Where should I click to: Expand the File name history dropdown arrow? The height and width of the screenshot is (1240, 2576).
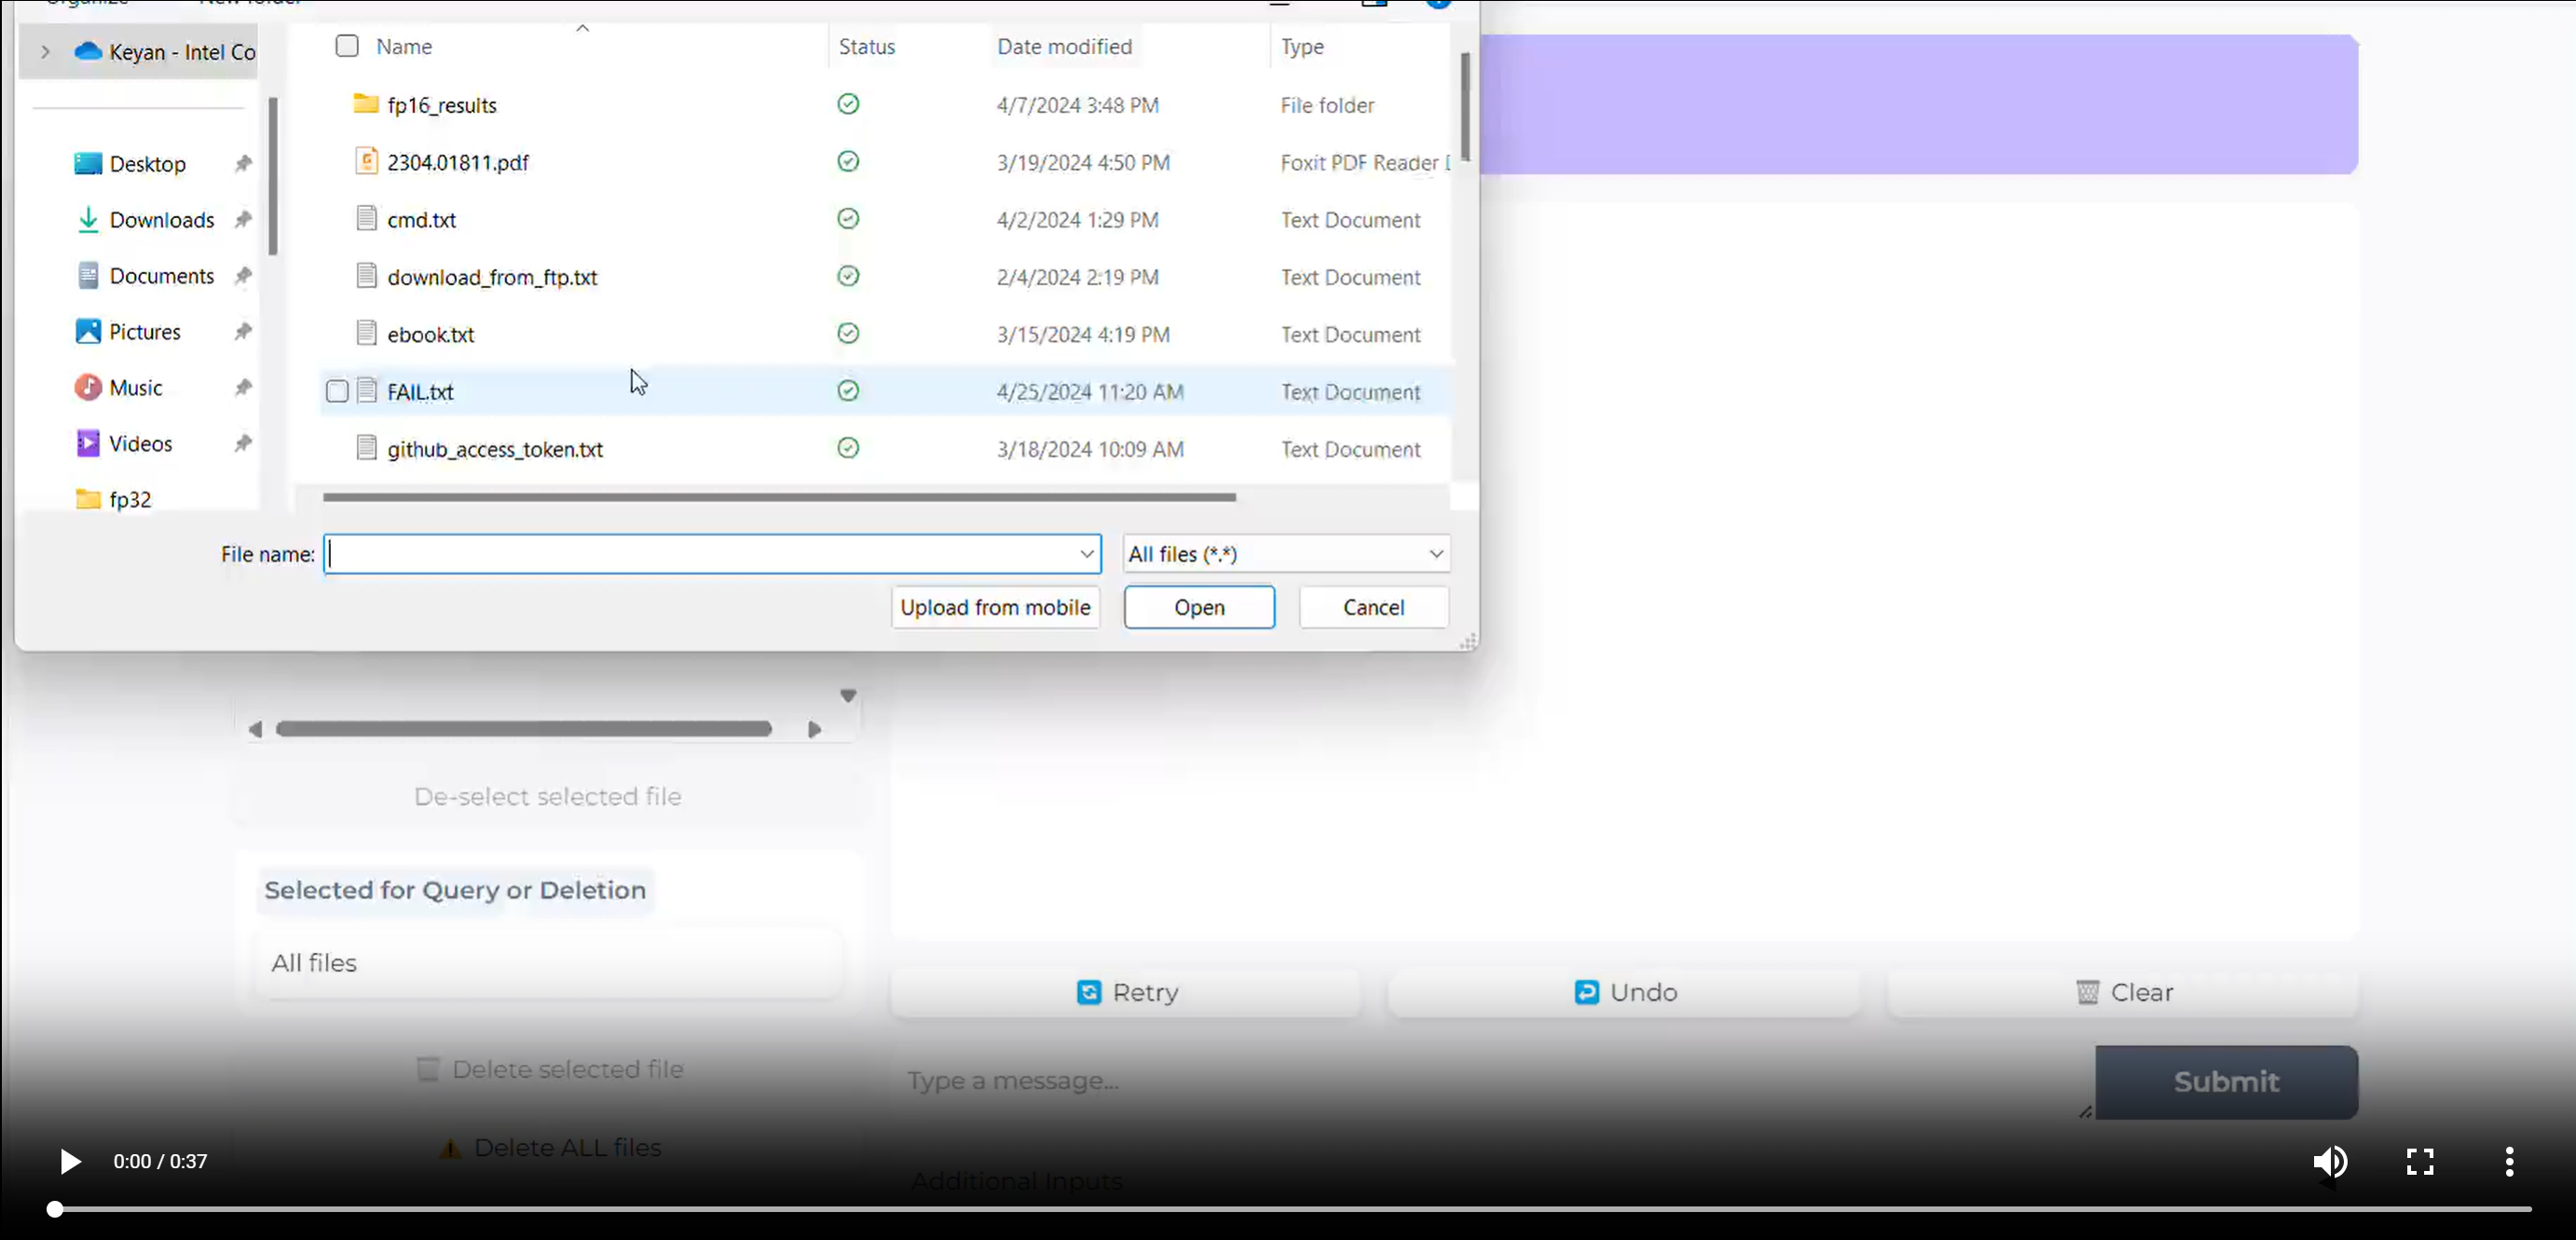(1086, 554)
